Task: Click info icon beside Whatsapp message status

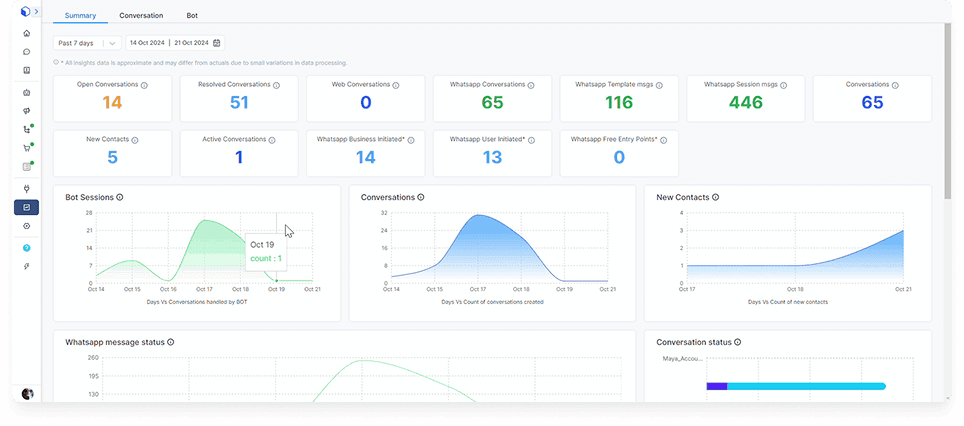Action: click(x=171, y=343)
